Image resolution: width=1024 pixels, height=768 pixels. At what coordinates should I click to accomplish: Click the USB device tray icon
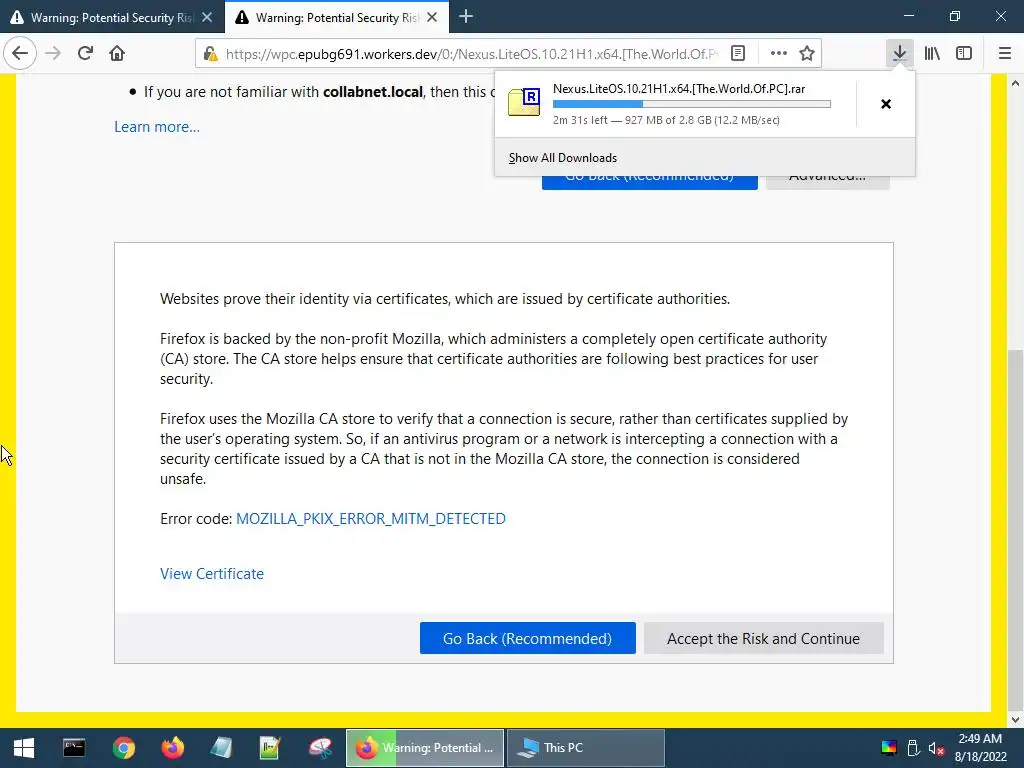click(x=914, y=748)
